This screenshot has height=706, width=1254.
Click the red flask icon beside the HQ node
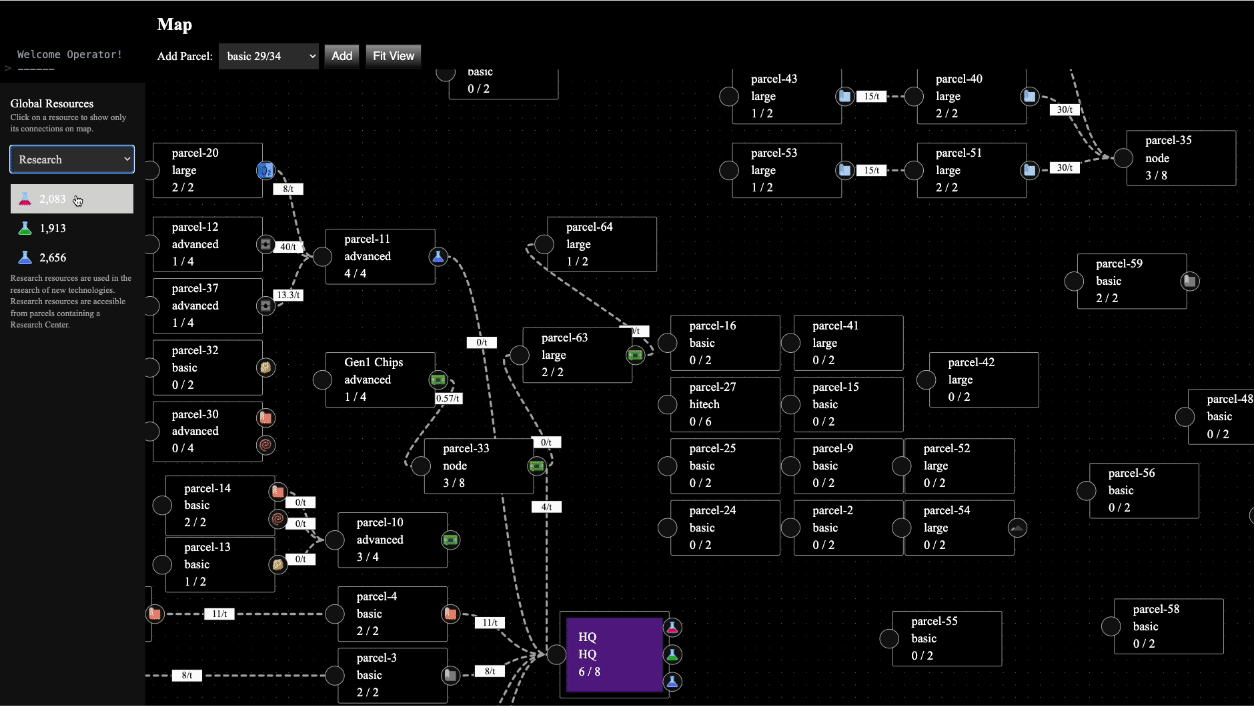pyautogui.click(x=672, y=627)
